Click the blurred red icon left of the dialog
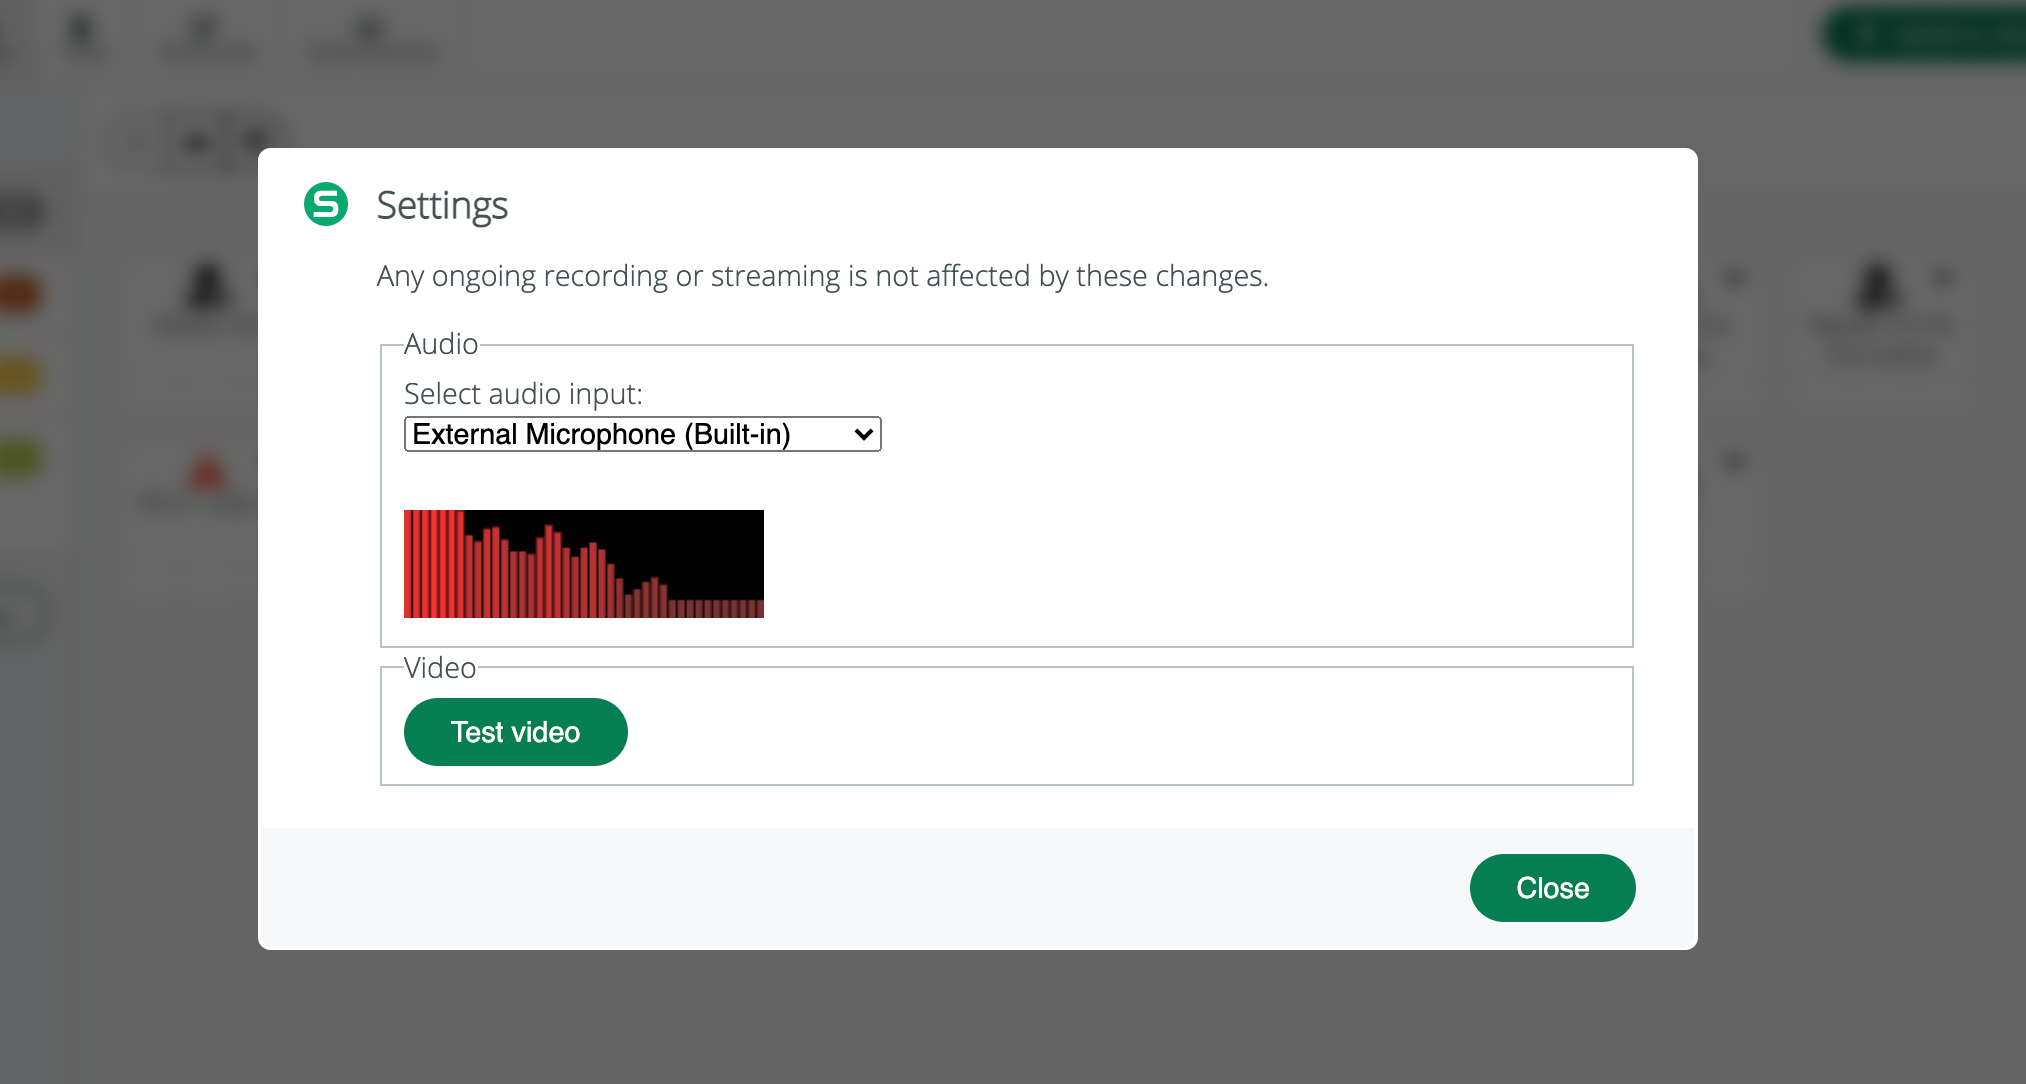Viewport: 2026px width, 1084px height. [x=208, y=472]
